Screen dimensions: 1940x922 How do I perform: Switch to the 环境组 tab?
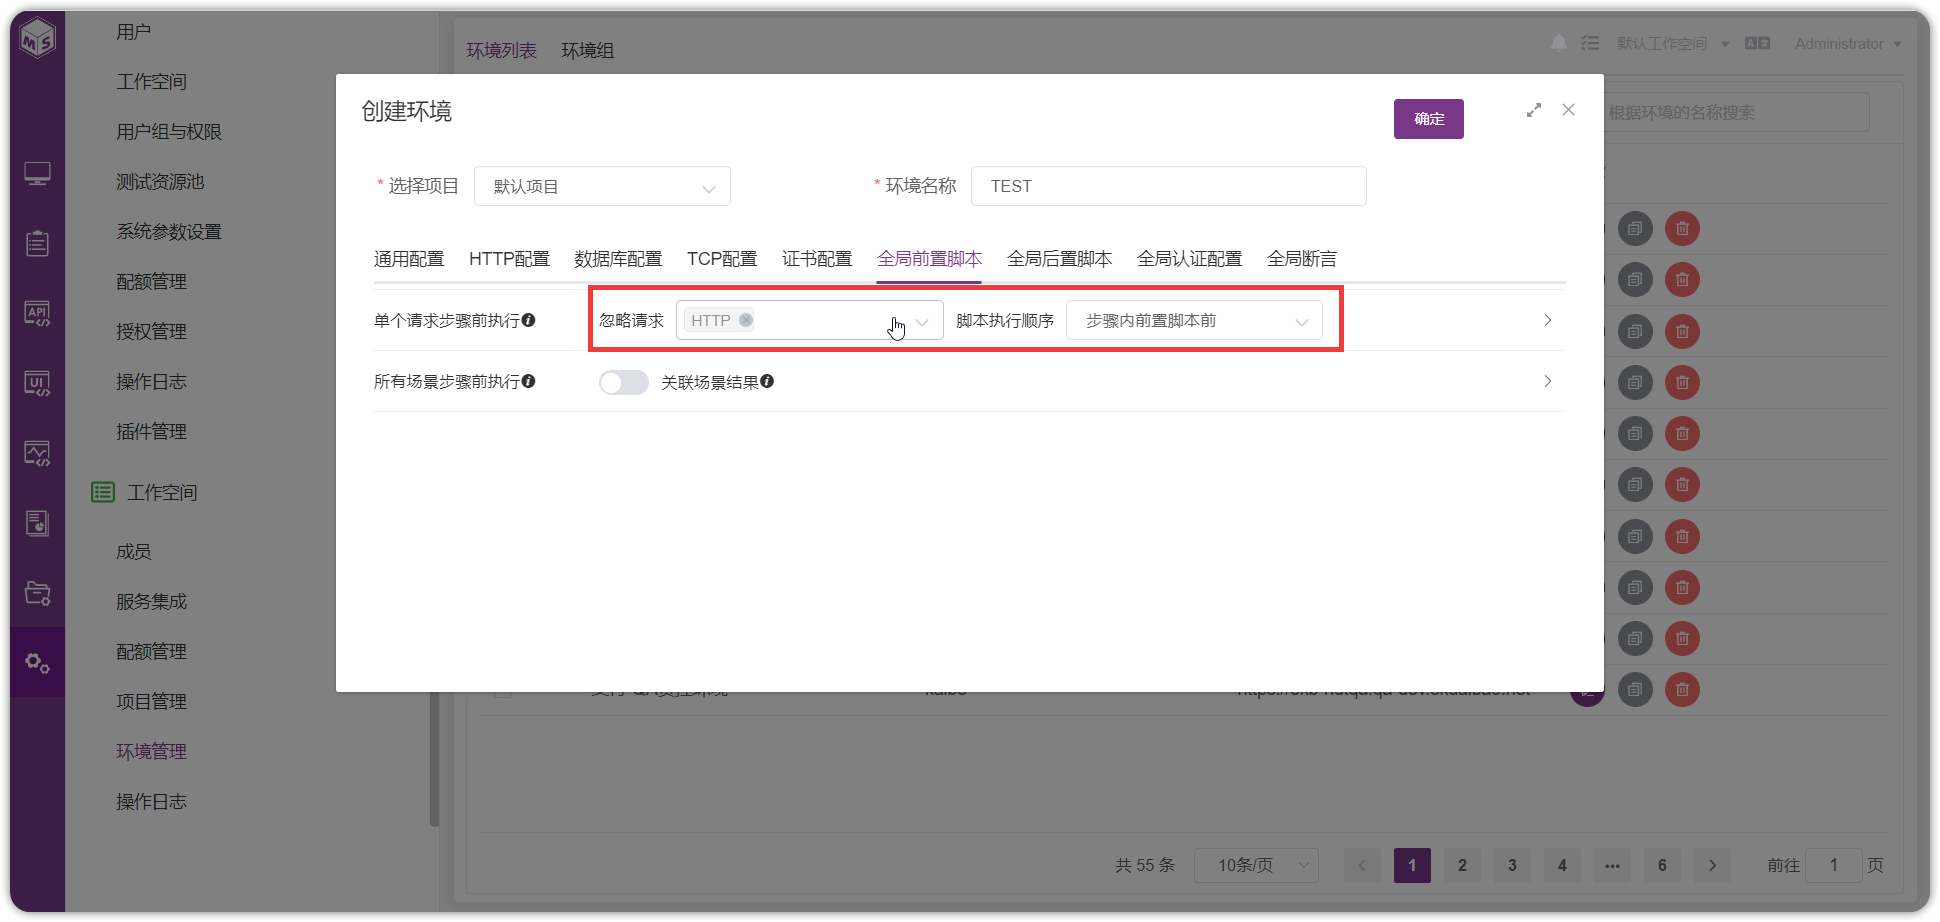[x=588, y=50]
